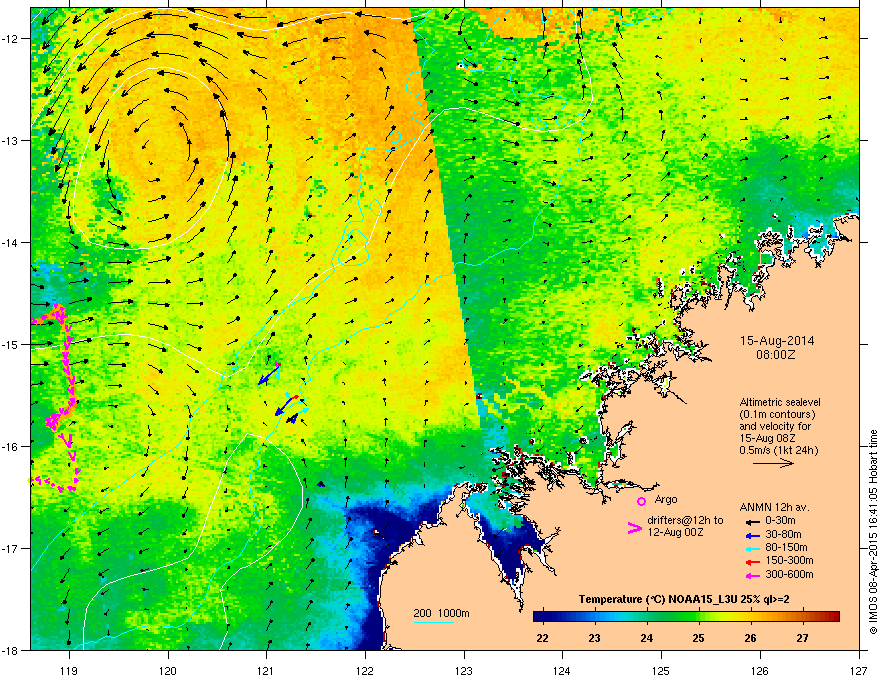Click the date label 15-Aug-2014
The width and height of the screenshot is (880, 680).
777,341
